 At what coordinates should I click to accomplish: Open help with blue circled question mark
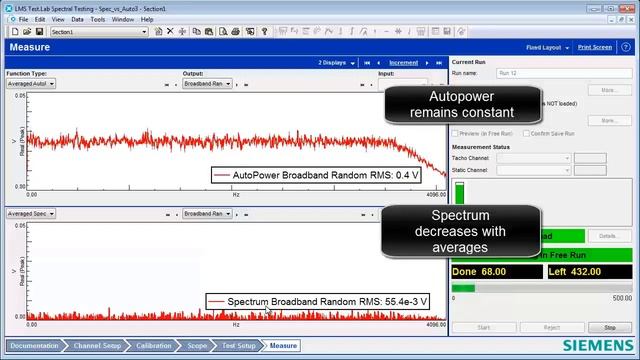pos(626,47)
